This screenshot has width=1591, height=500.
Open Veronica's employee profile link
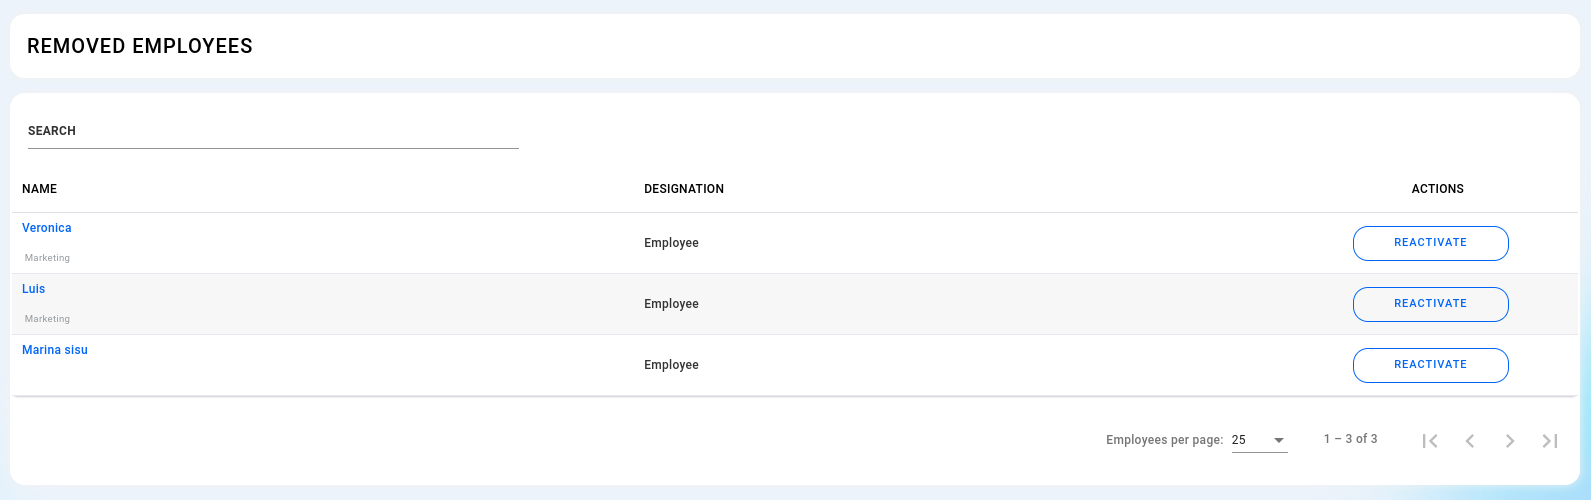[47, 228]
